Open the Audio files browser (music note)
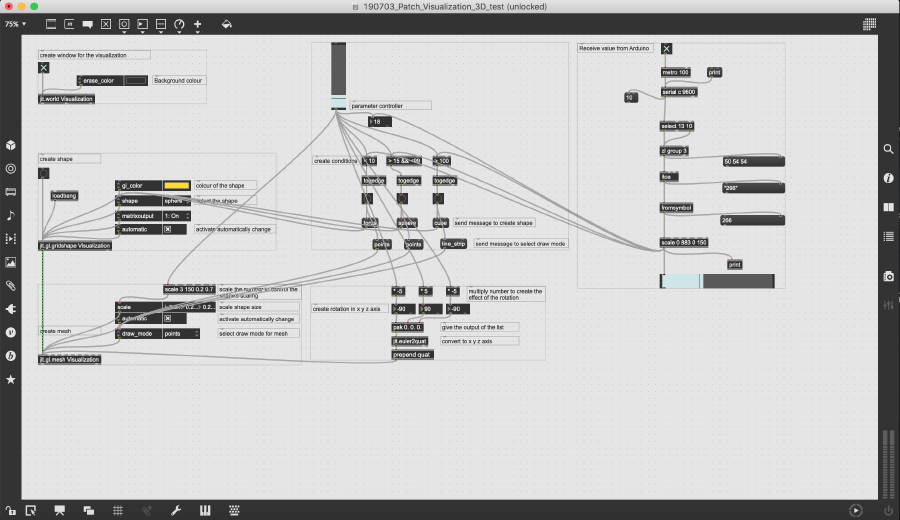This screenshot has width=900, height=520. [11, 215]
